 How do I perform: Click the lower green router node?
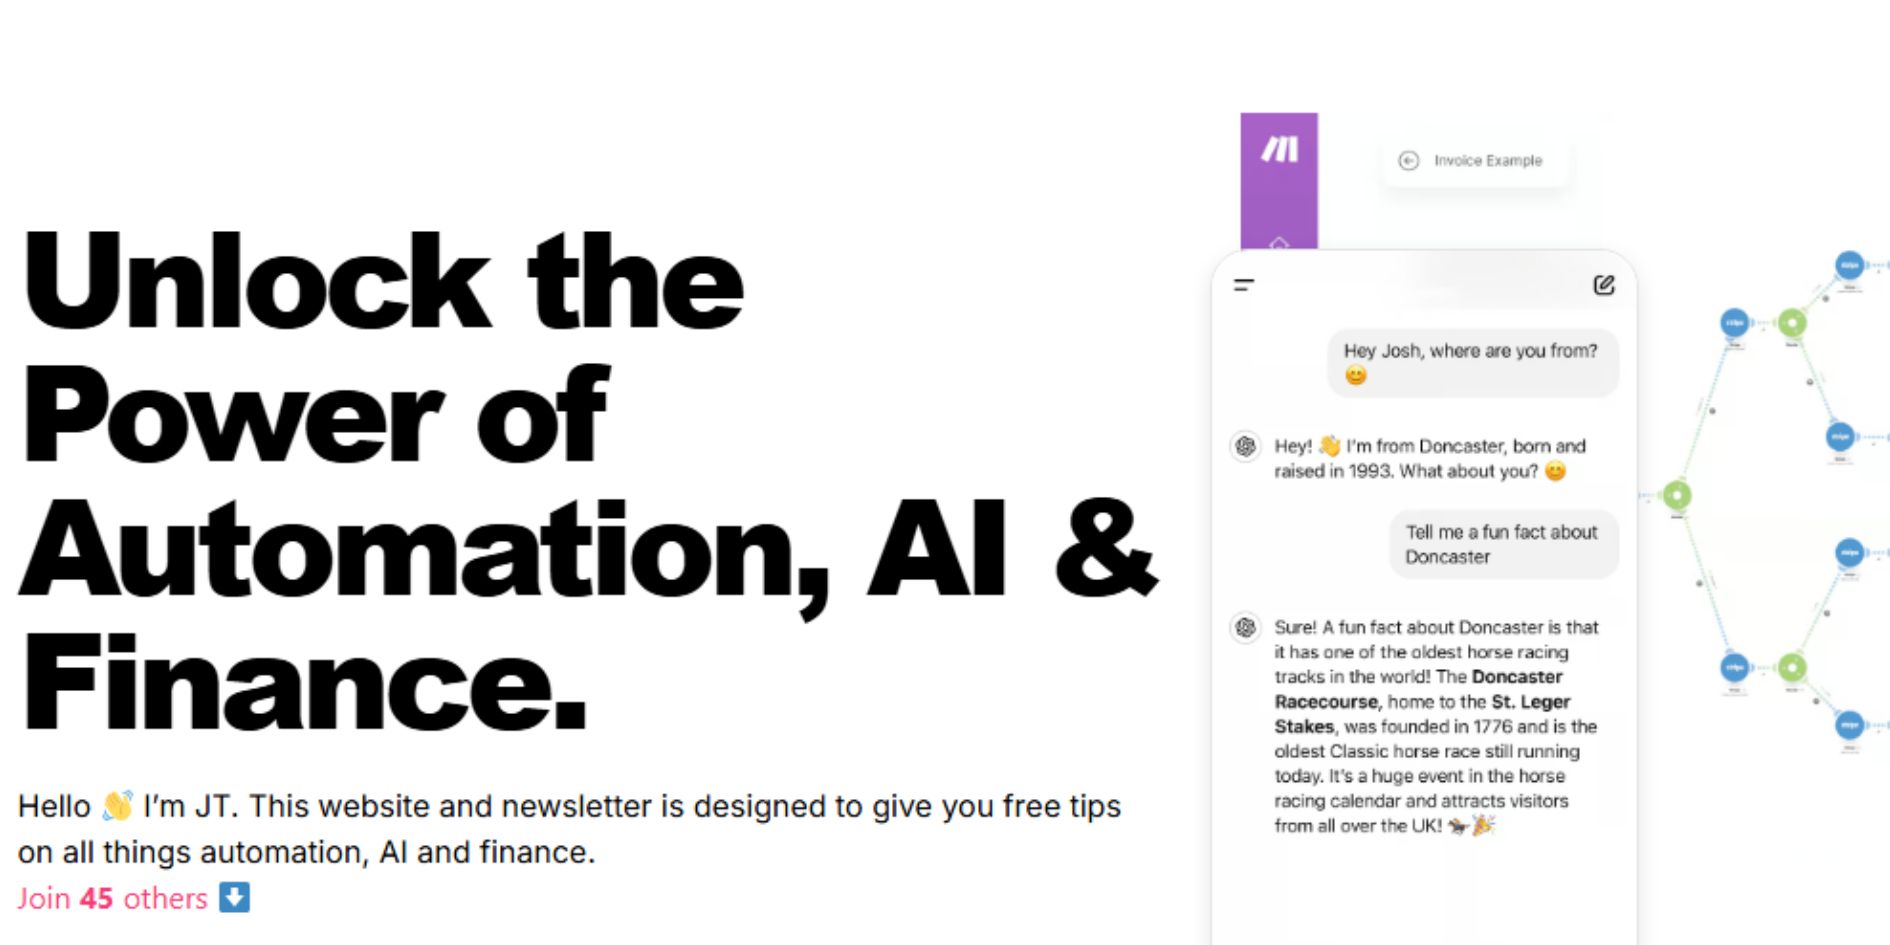pyautogui.click(x=1792, y=667)
